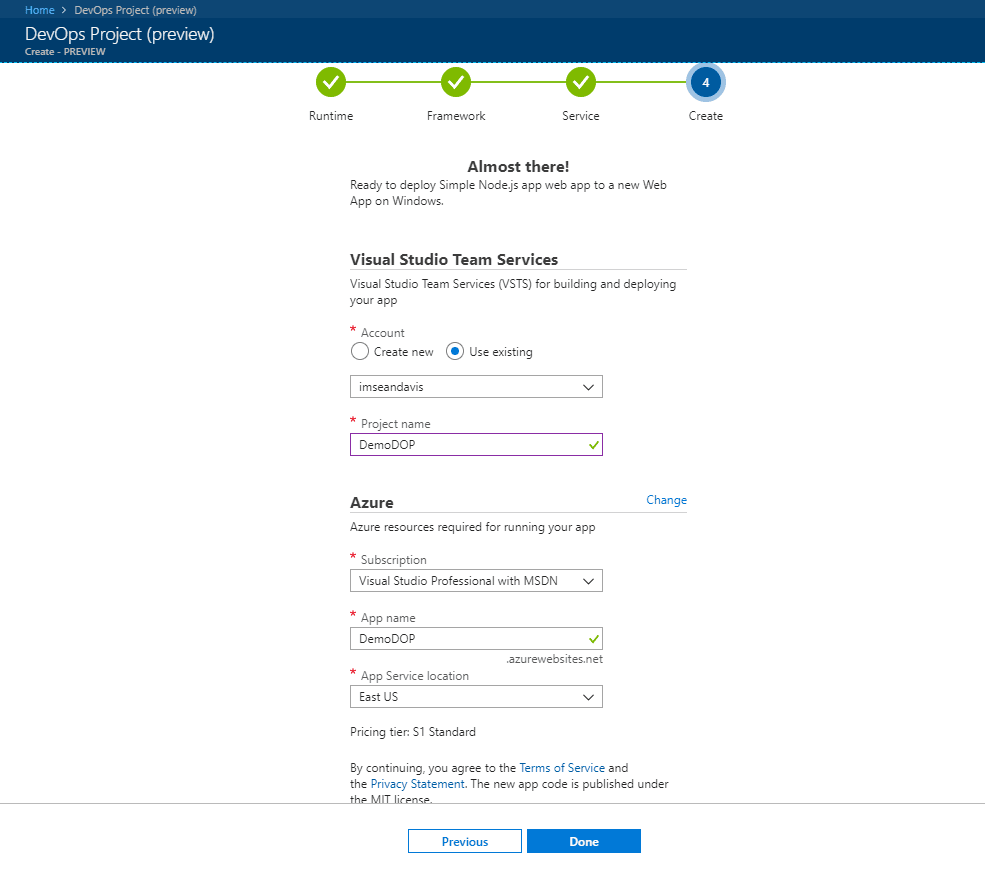The image size is (985, 871).
Task: Select the Use existing account radio button
Action: [455, 351]
